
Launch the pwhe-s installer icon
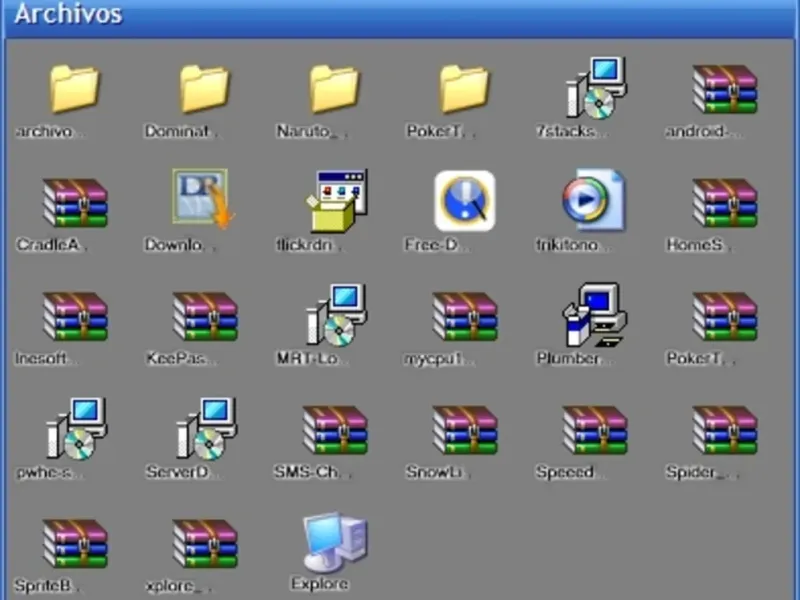[76, 429]
